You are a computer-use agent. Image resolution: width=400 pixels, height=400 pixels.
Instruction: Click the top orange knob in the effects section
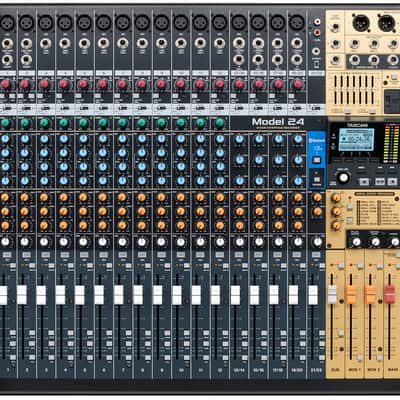coord(336,198)
